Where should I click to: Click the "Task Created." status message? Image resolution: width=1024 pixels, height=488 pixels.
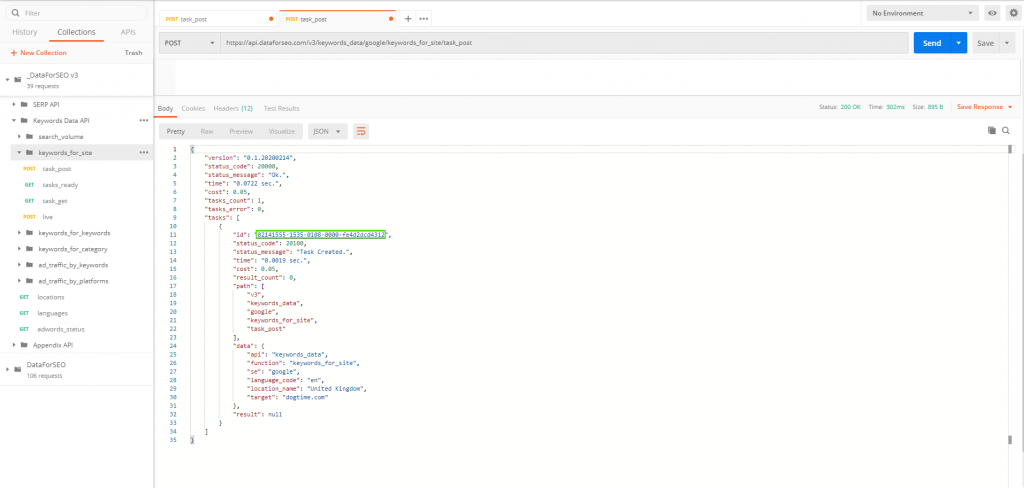(x=323, y=252)
